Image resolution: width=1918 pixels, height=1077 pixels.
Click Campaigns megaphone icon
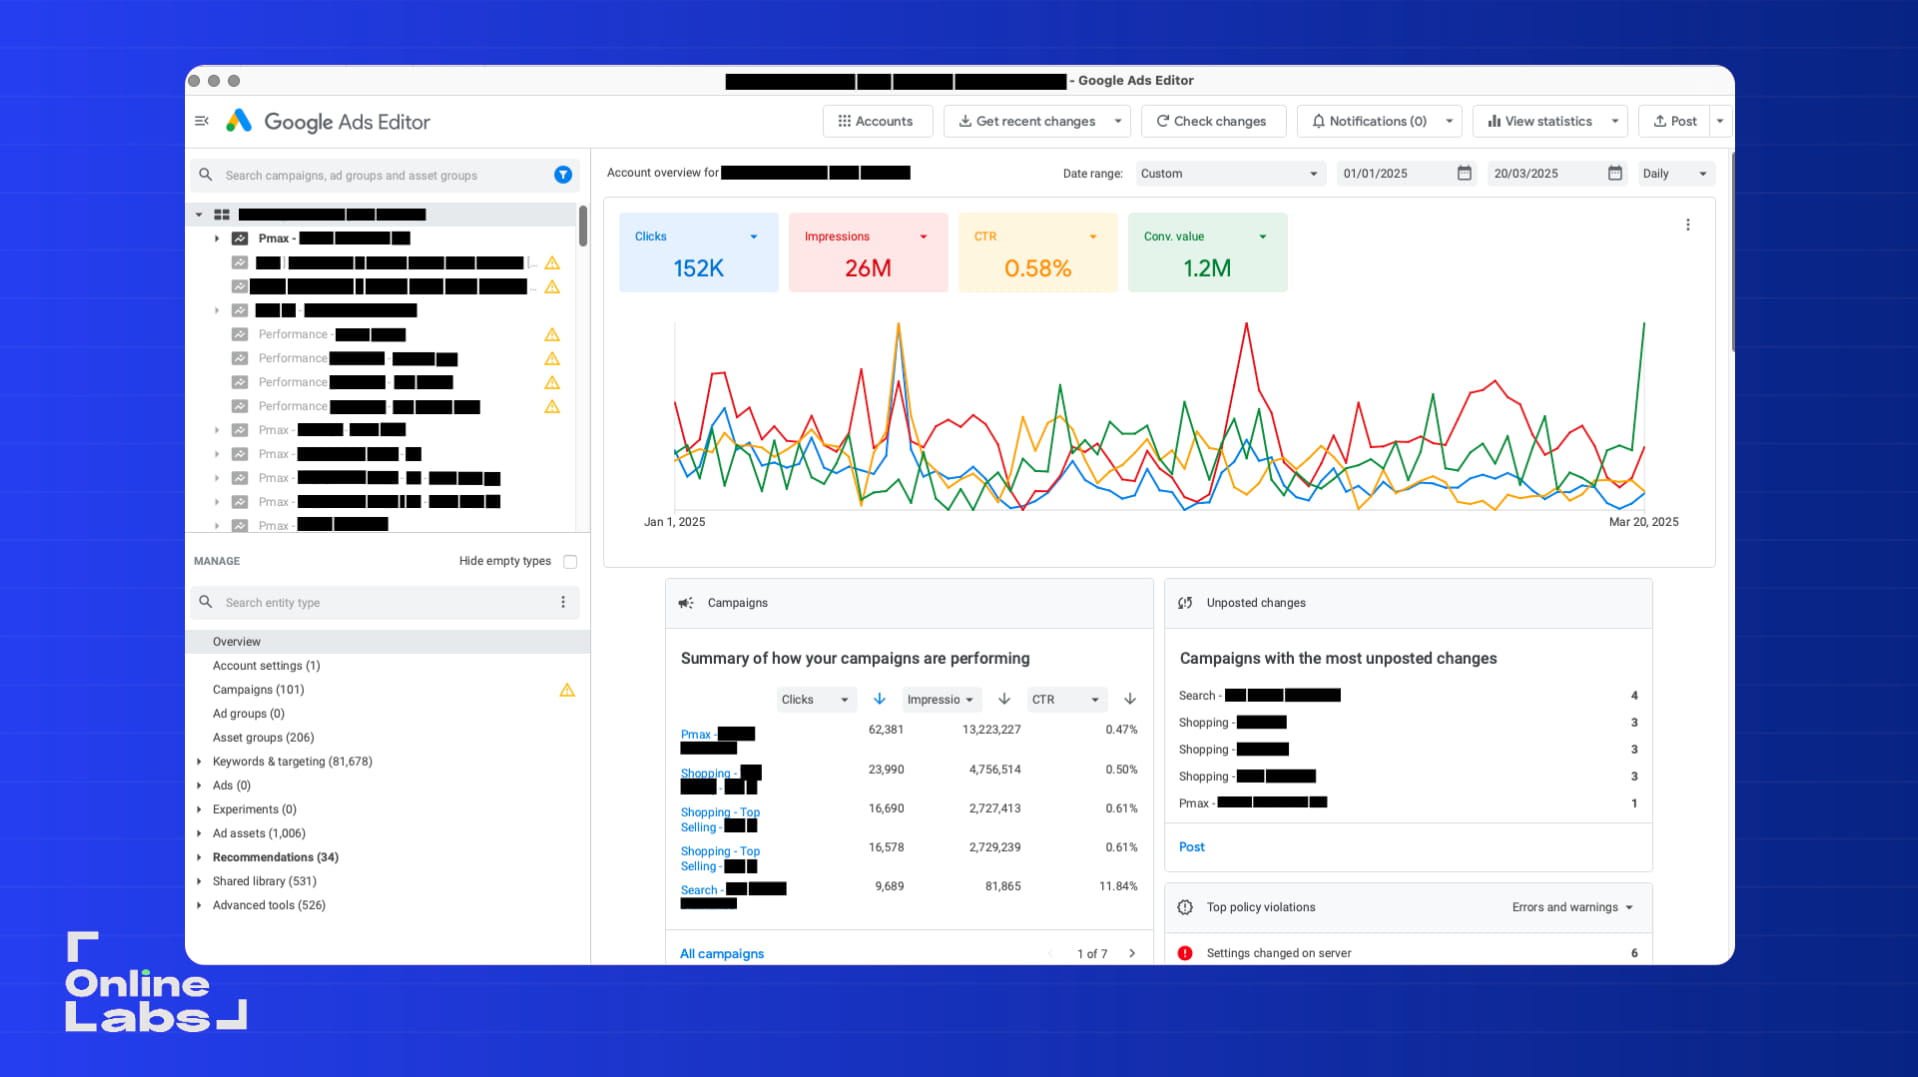(686, 603)
